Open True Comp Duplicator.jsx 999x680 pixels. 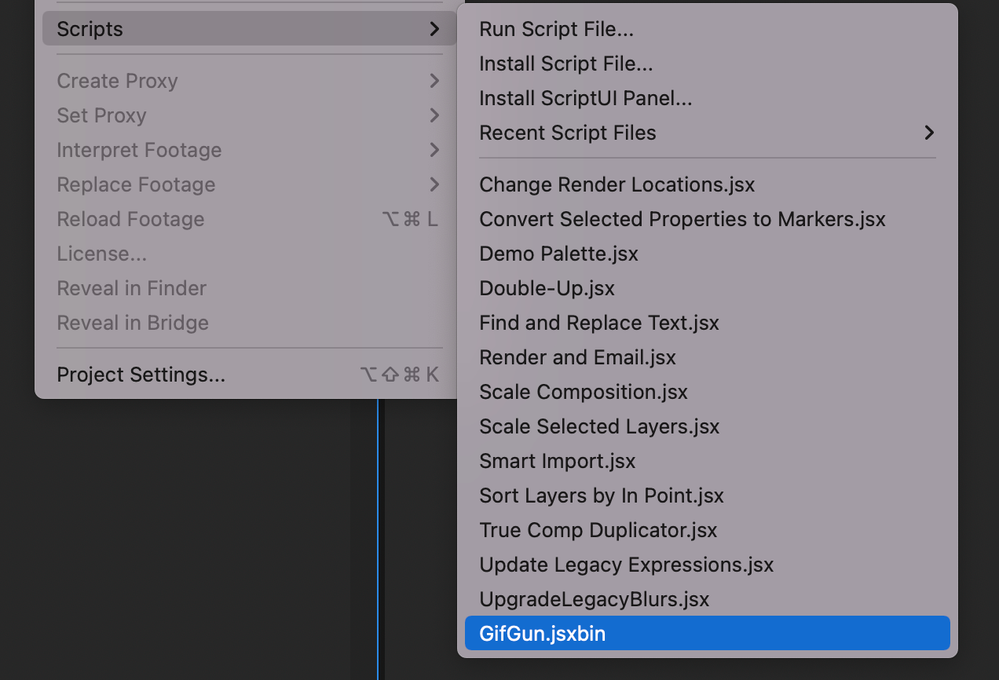click(x=598, y=530)
